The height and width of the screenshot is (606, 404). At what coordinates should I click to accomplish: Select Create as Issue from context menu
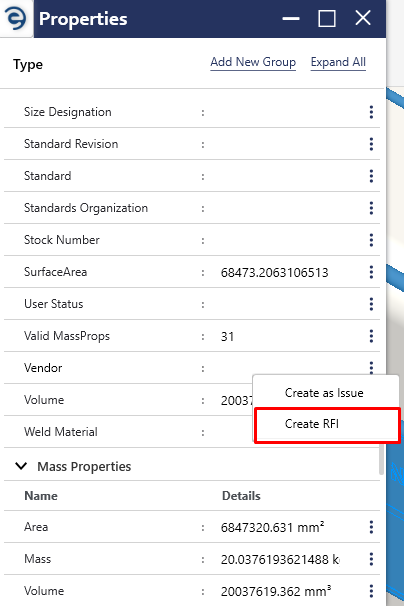(324, 393)
